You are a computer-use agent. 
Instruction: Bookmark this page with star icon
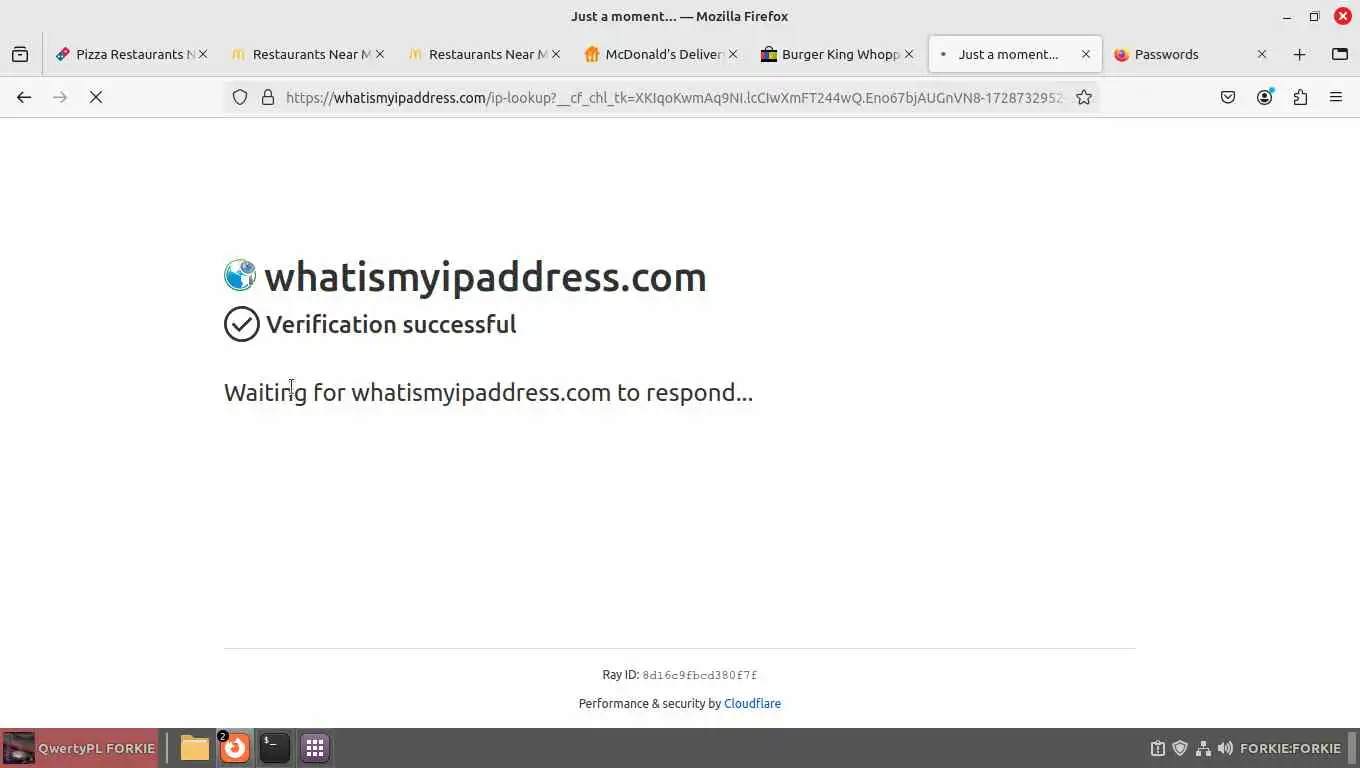tap(1084, 97)
